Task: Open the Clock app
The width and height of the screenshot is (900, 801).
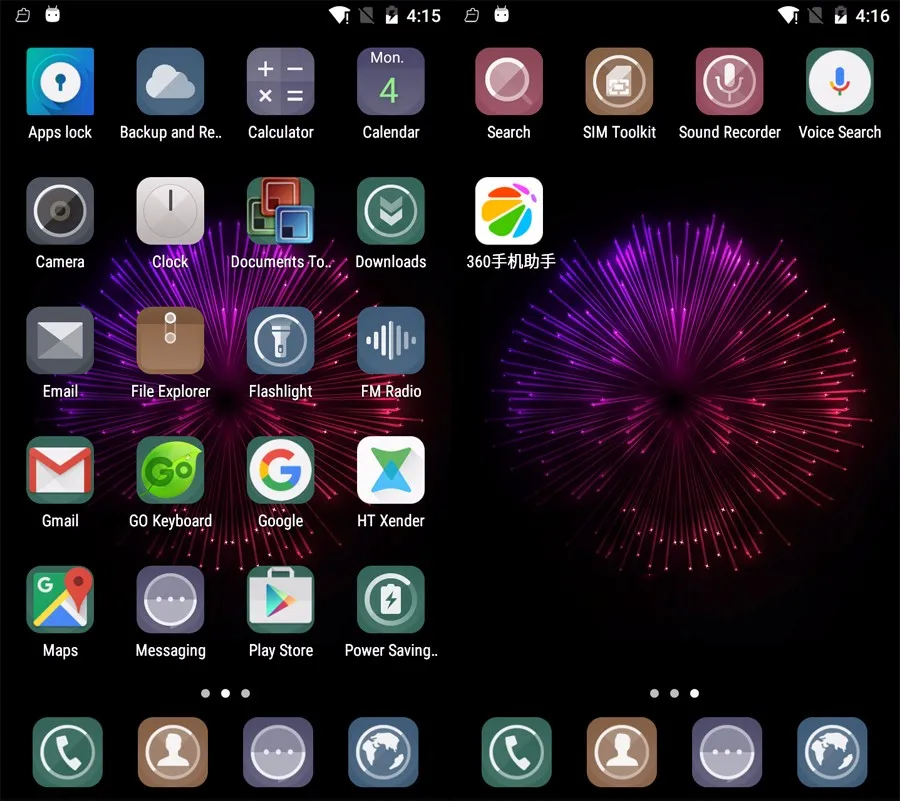Action: pyautogui.click(x=170, y=211)
